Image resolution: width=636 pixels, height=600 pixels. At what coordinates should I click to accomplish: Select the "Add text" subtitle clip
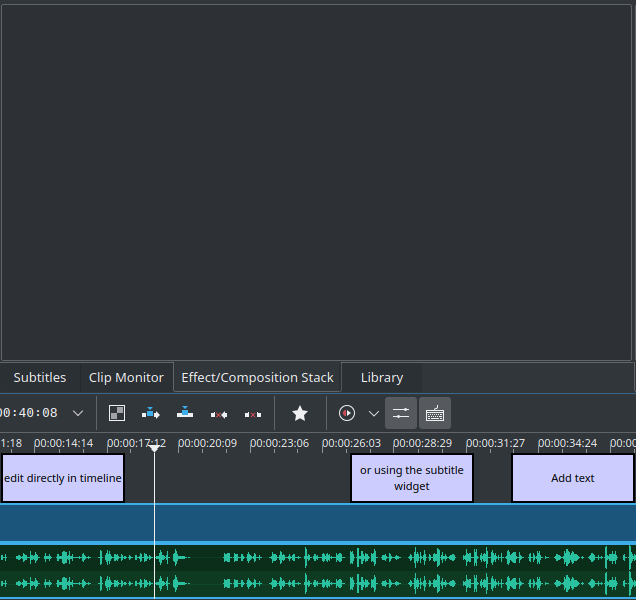pos(573,478)
